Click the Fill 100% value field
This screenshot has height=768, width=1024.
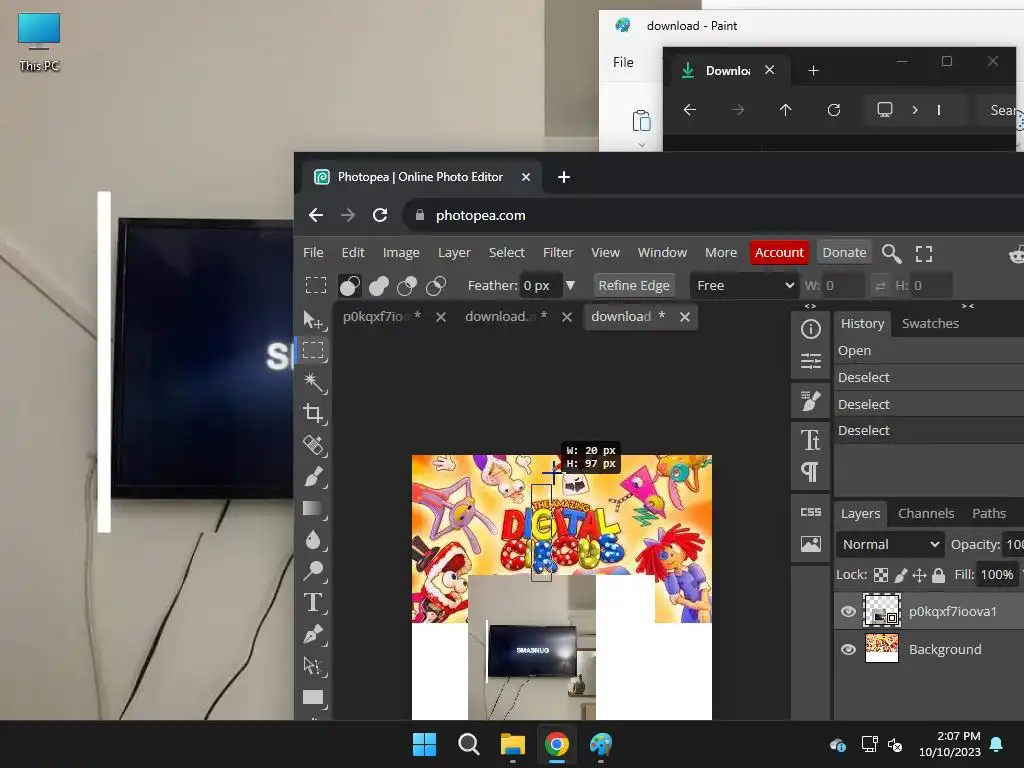(997, 575)
